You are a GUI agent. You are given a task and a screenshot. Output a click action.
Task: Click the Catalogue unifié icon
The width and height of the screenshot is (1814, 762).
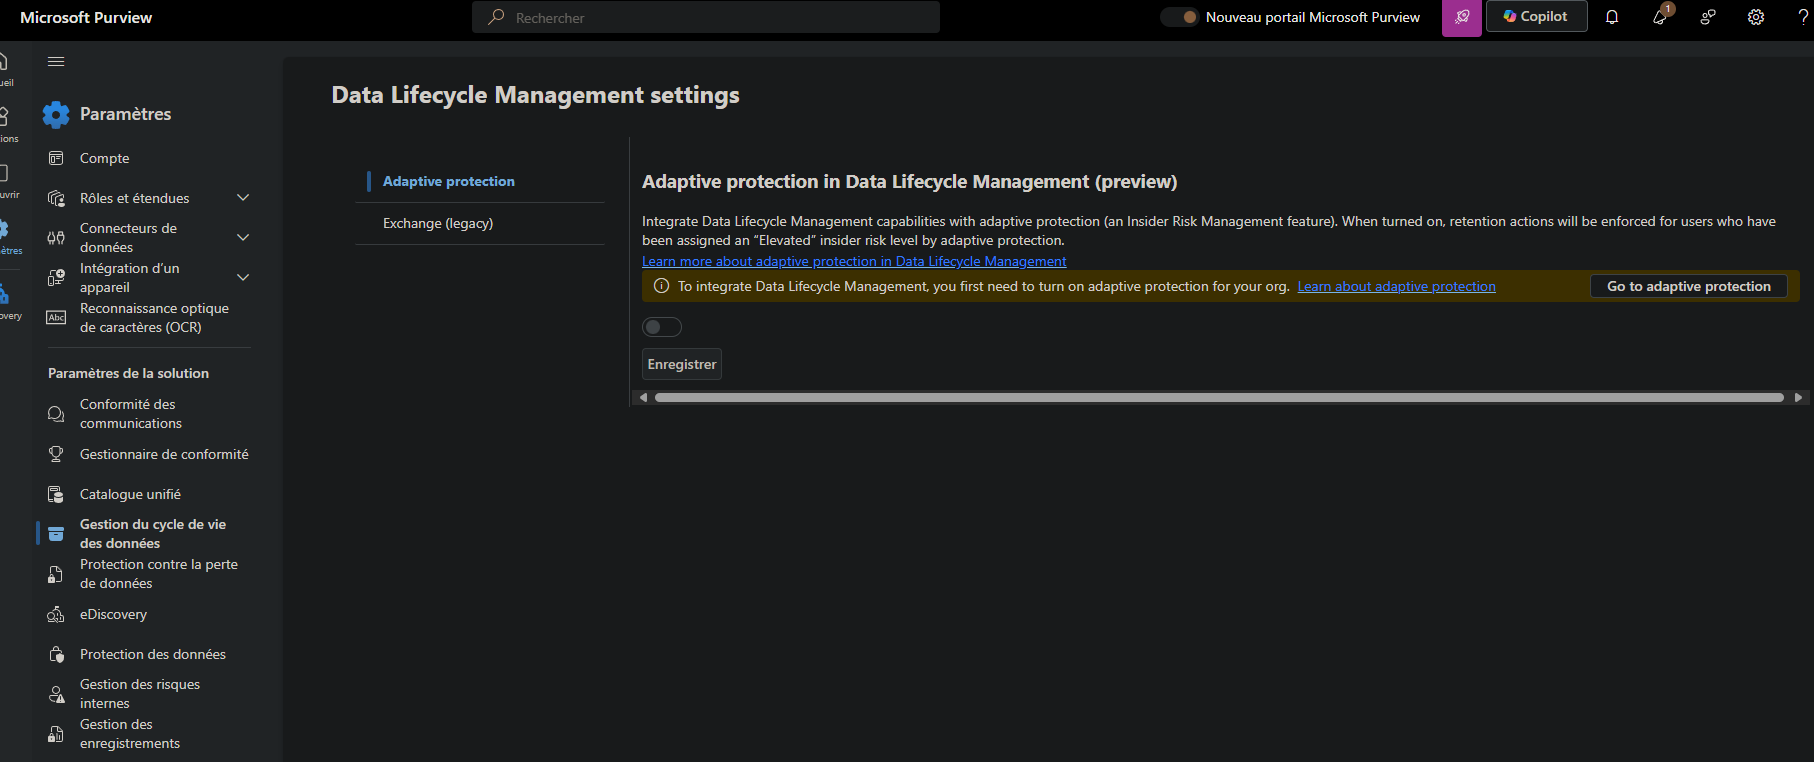coord(56,494)
